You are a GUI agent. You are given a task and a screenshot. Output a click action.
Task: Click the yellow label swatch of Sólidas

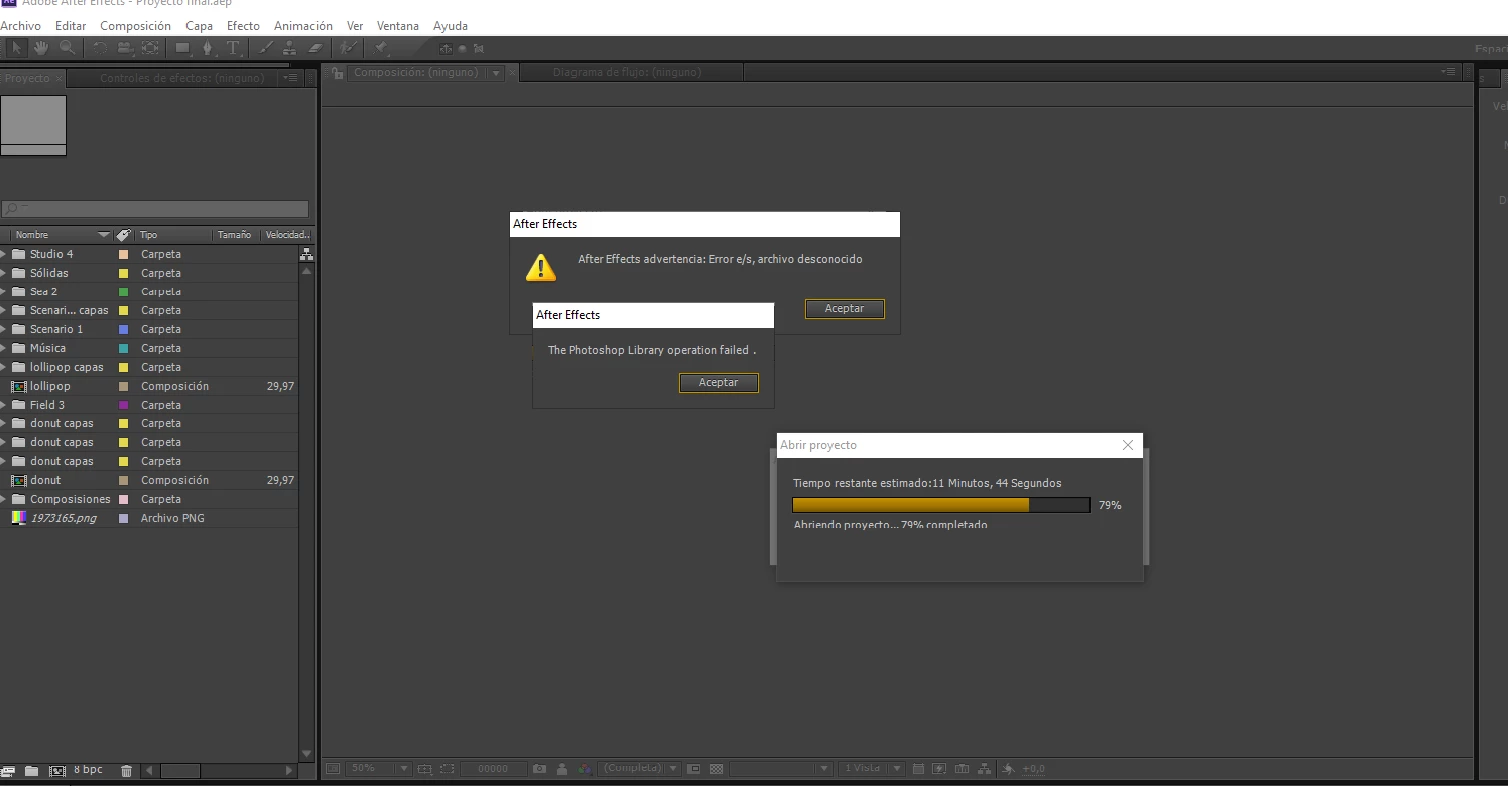pos(124,273)
